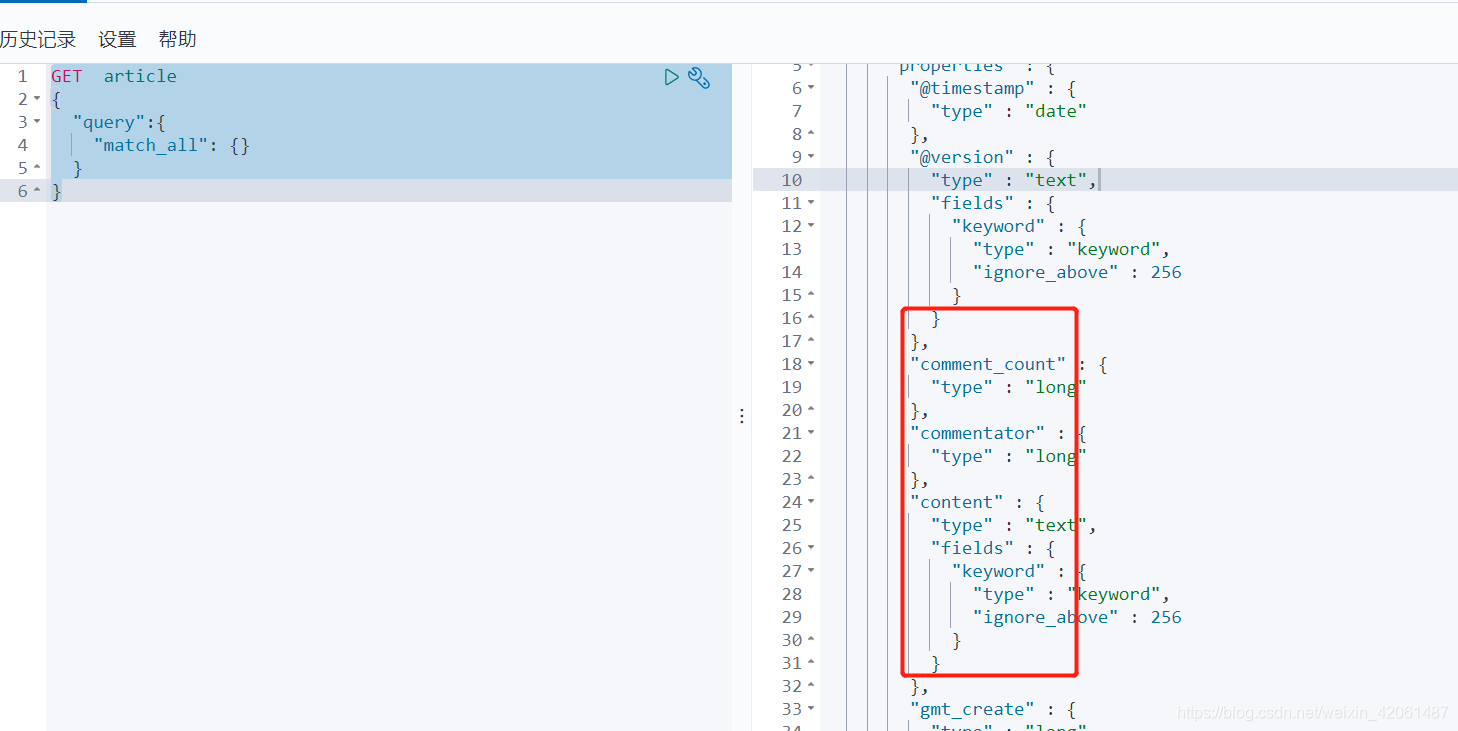Click the article index name in editor

click(140, 76)
